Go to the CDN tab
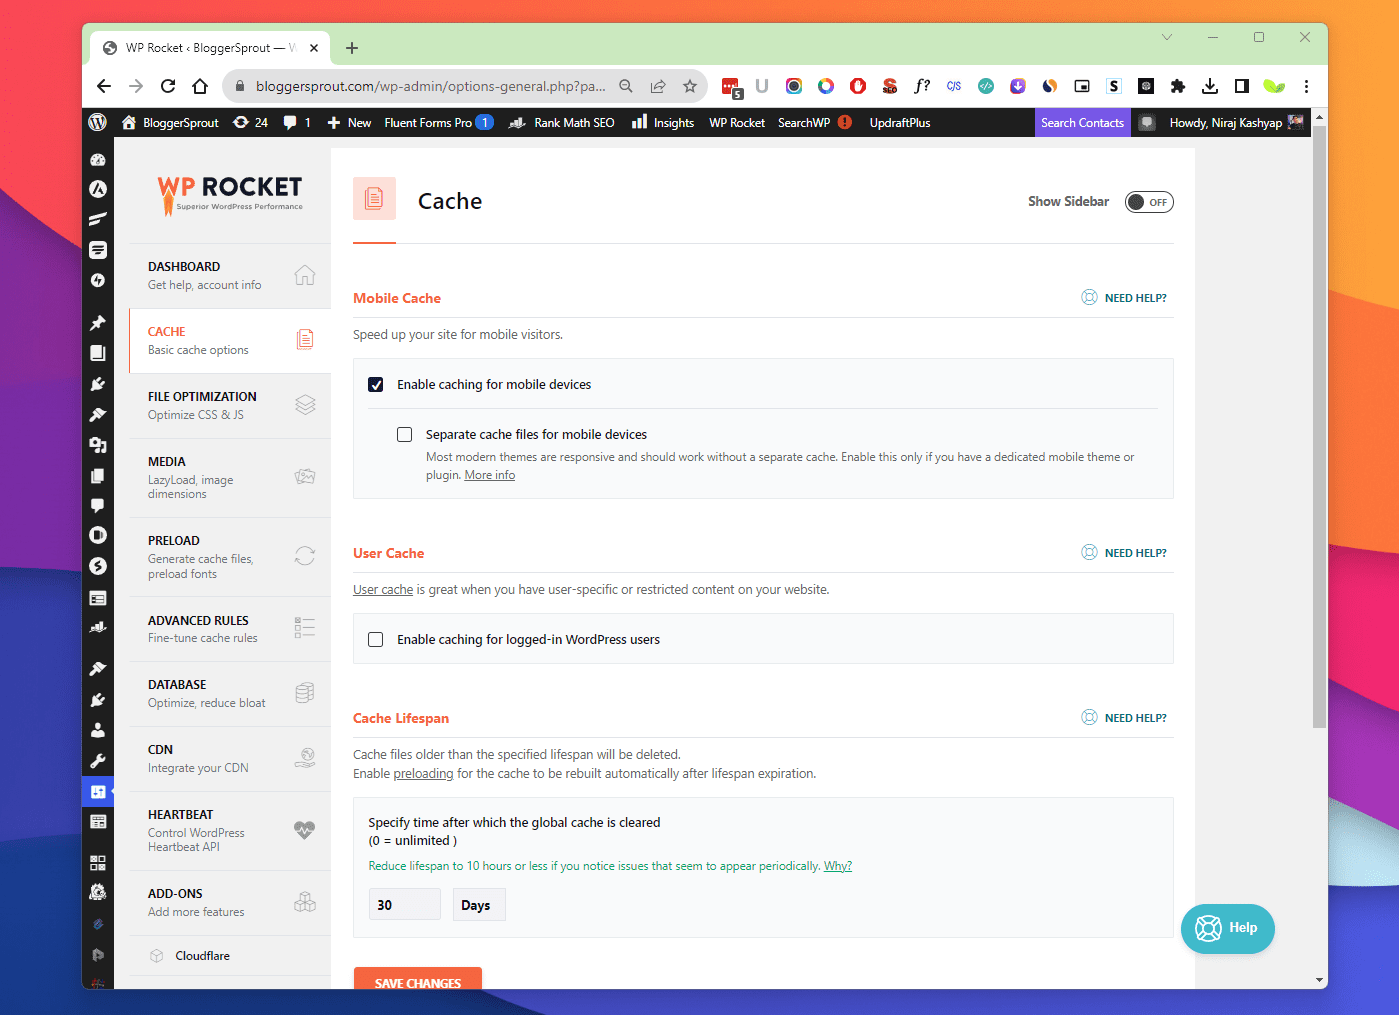The width and height of the screenshot is (1399, 1015). (230, 759)
